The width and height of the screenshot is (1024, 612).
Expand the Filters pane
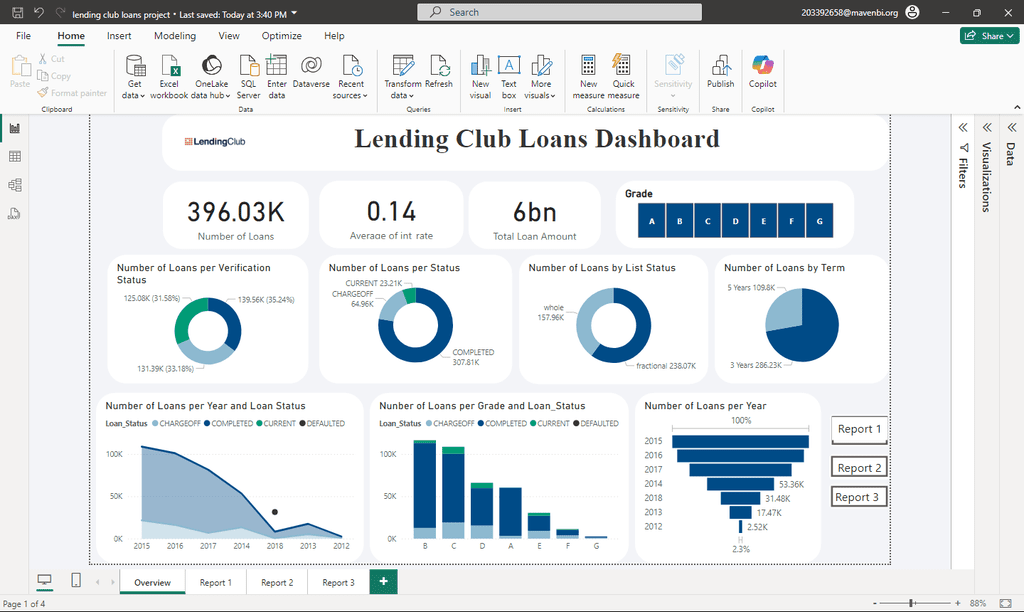[x=963, y=128]
